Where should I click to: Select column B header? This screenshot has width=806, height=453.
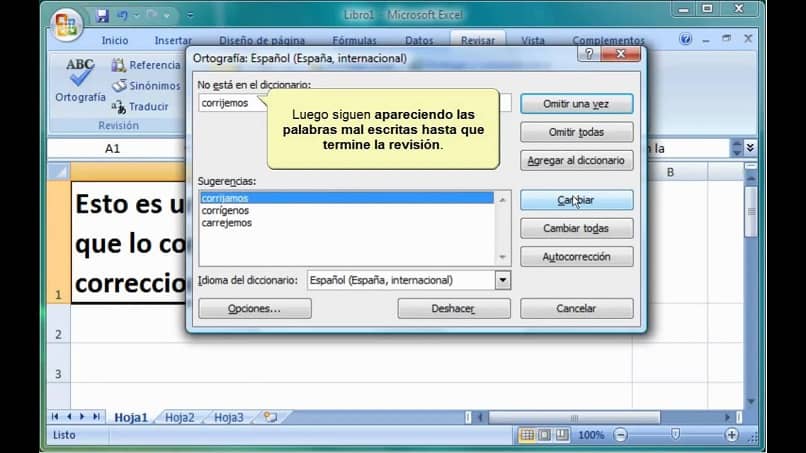[670, 172]
